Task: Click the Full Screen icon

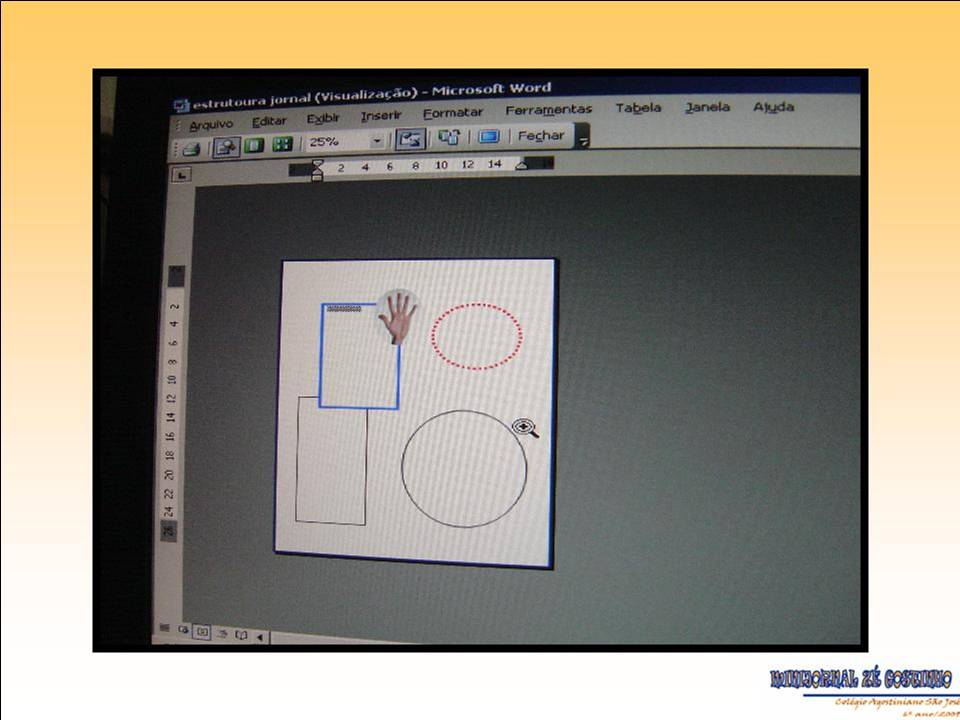Action: [x=488, y=136]
